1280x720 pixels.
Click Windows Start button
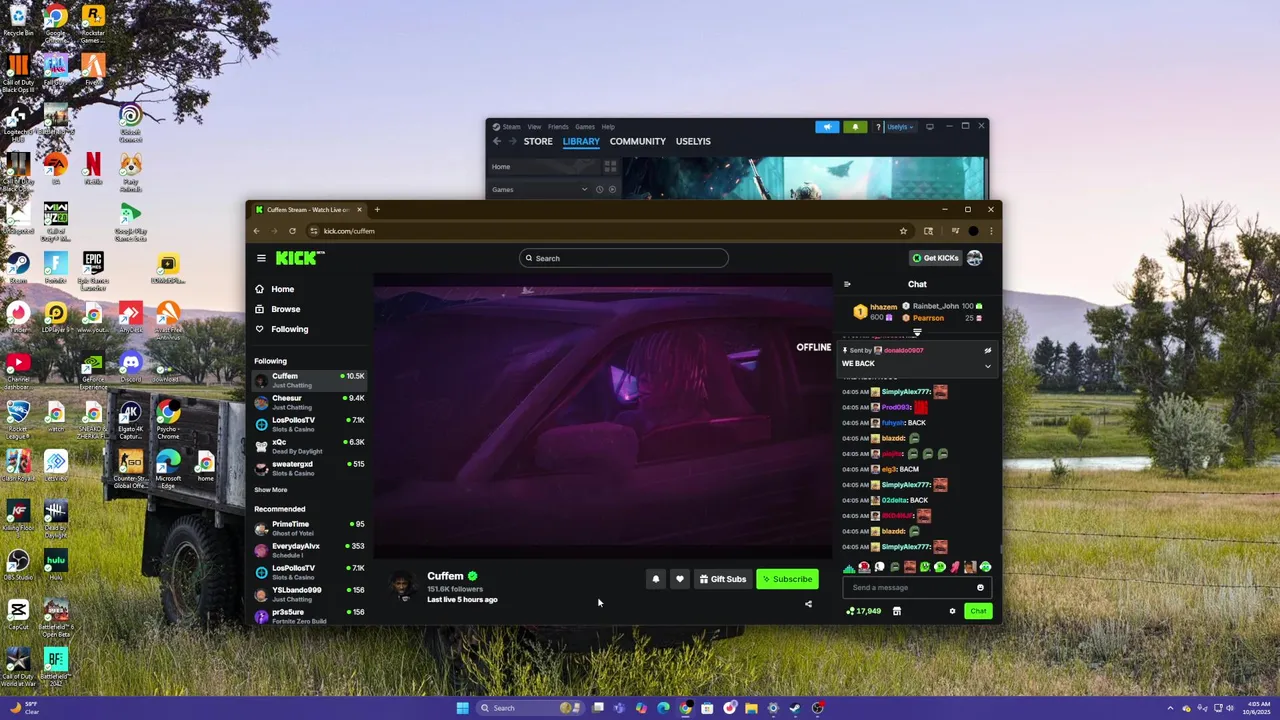(x=462, y=708)
